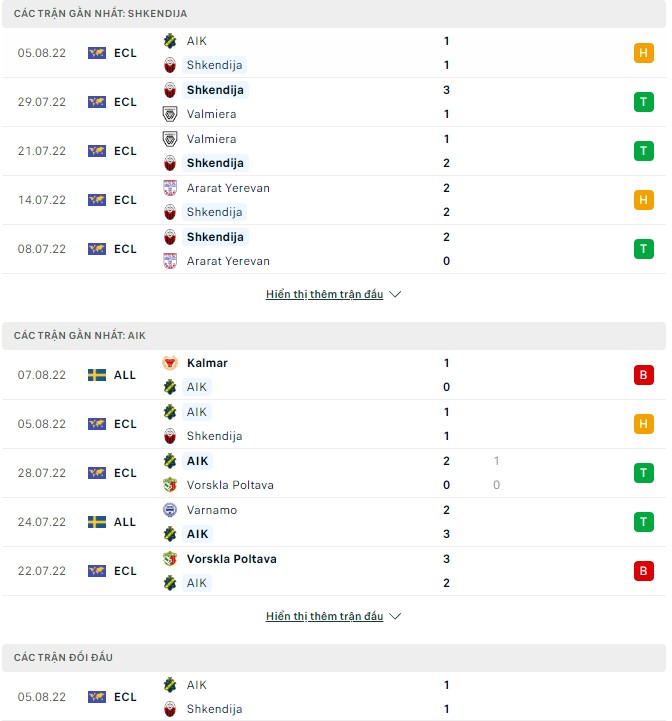Click the Valmiera crest in the 21.07.22 match

(170, 139)
